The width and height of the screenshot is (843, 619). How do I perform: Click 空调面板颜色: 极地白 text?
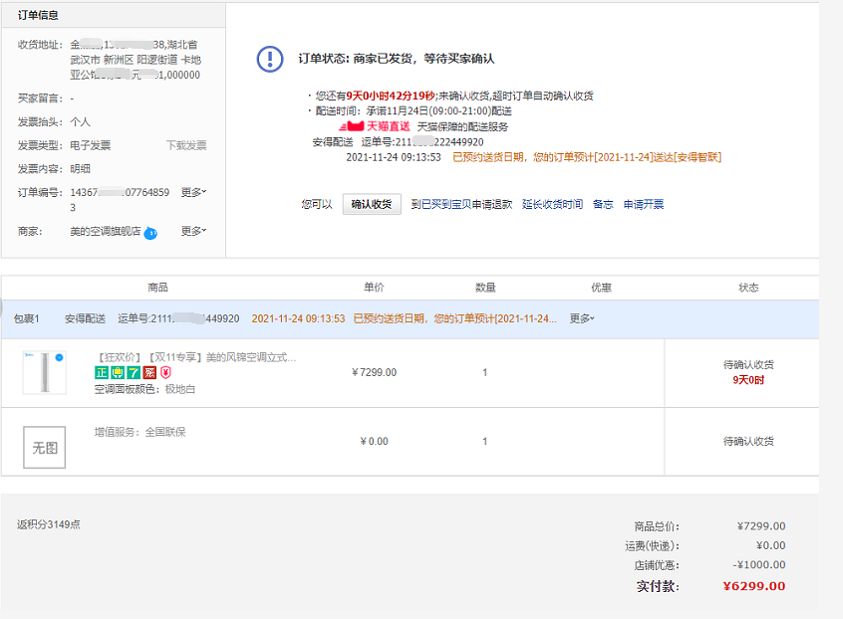click(145, 389)
